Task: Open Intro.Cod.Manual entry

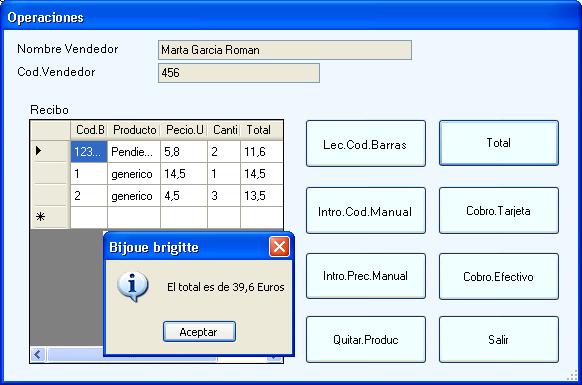Action: pos(366,211)
